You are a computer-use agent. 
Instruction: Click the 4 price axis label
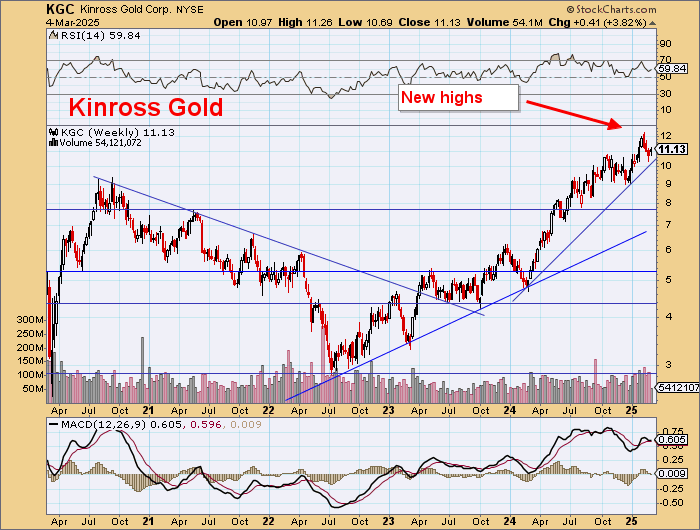tap(668, 317)
